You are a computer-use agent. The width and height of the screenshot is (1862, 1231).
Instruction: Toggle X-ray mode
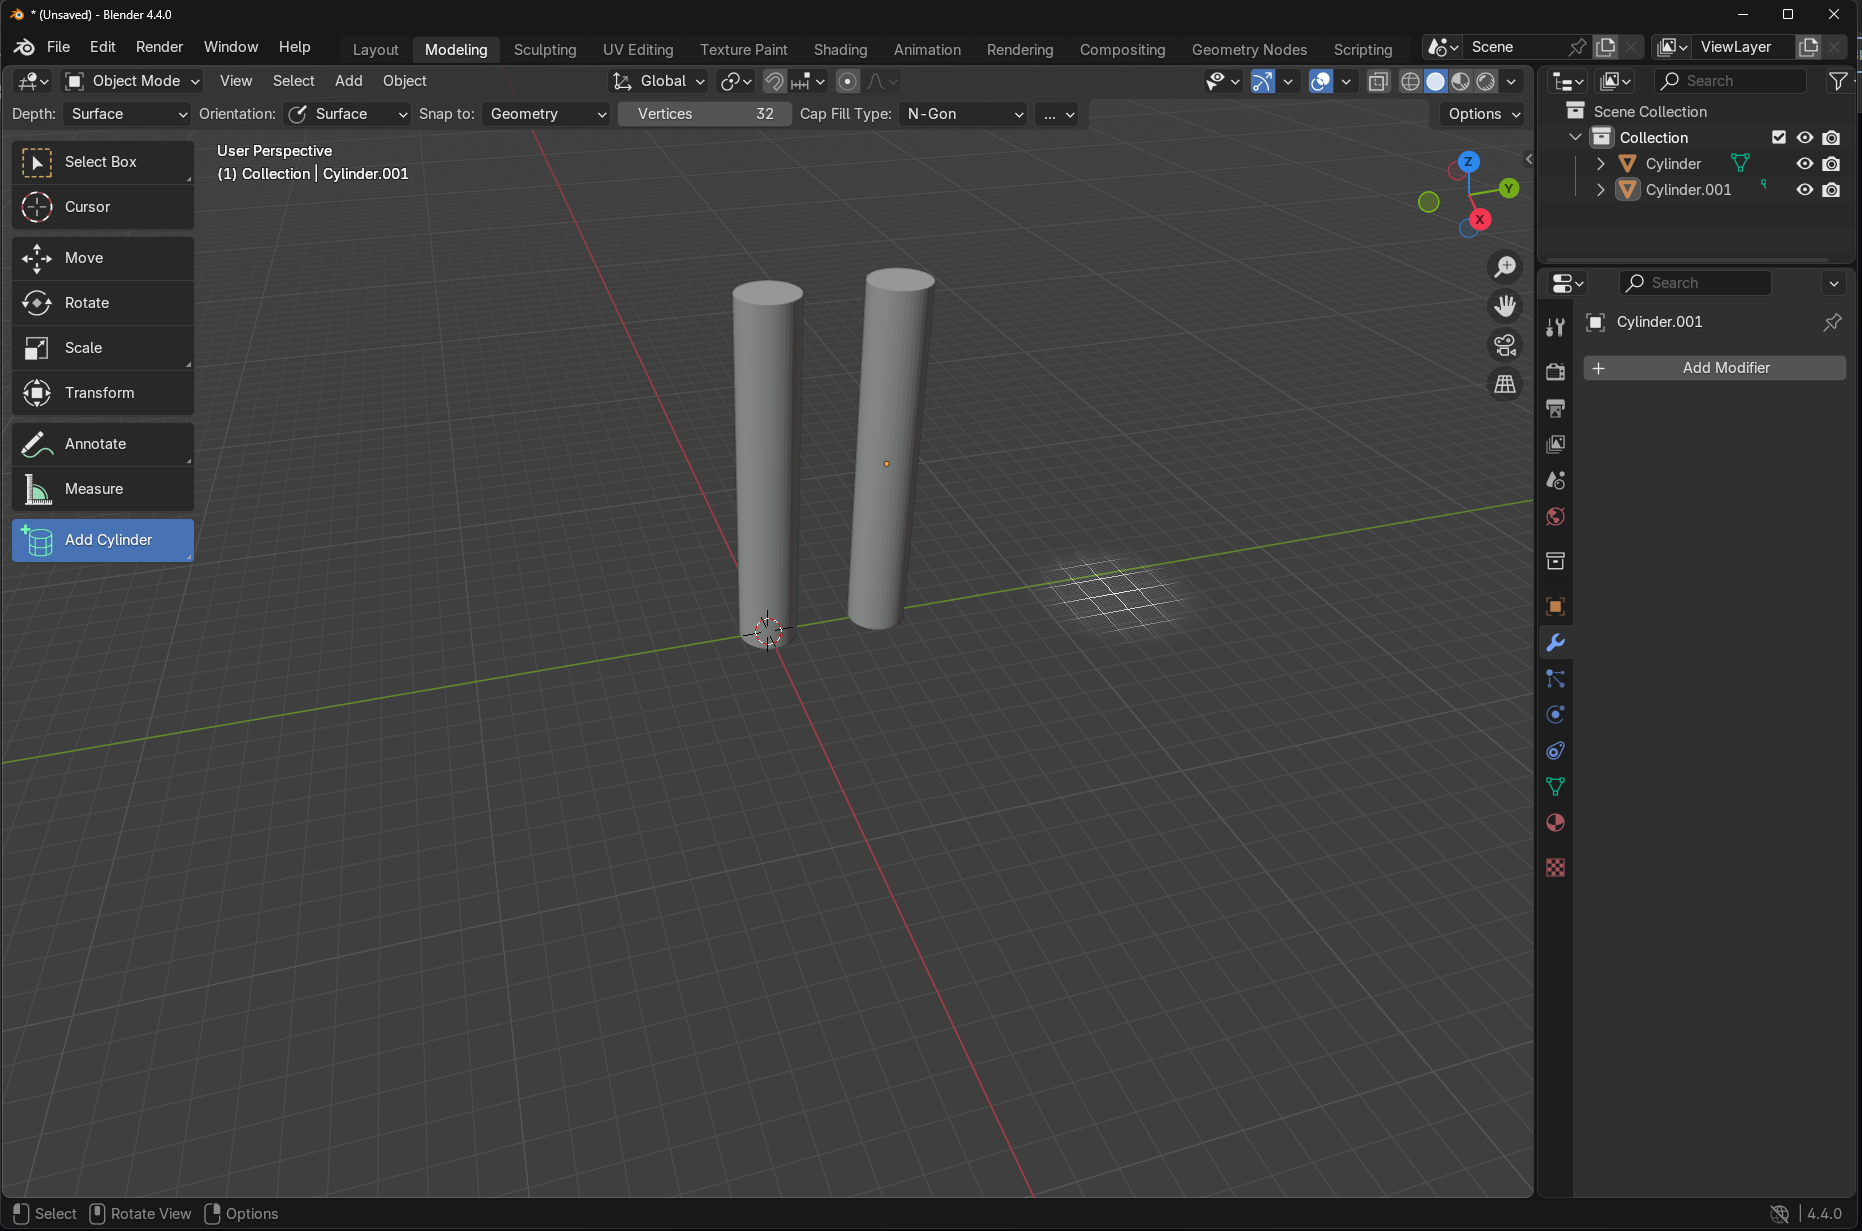click(1378, 82)
